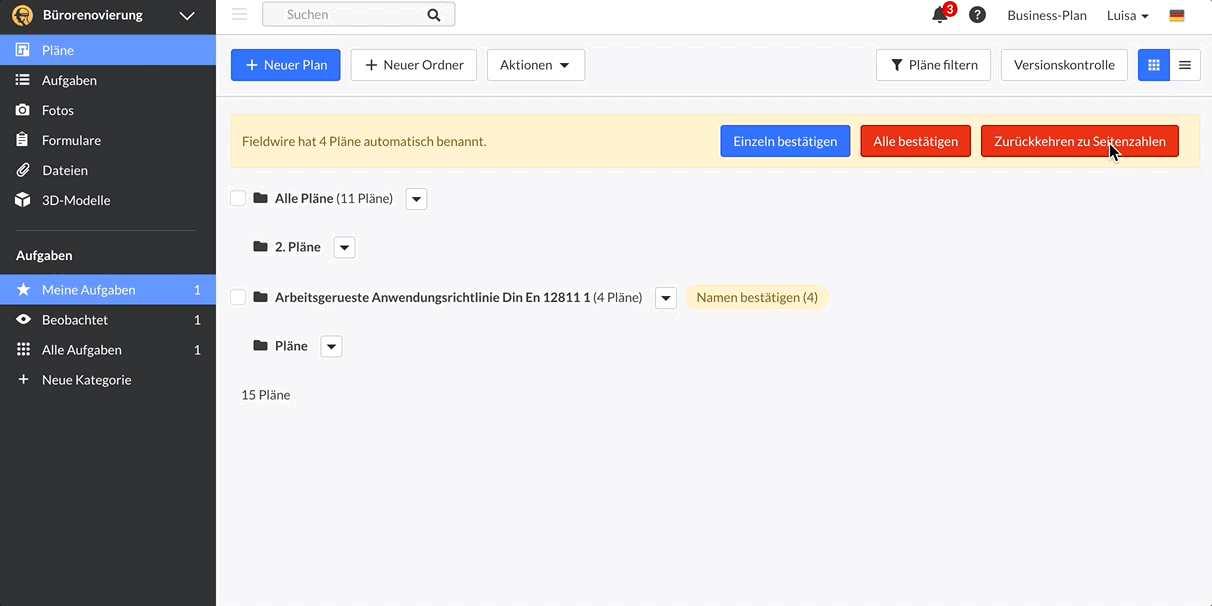This screenshot has height=606, width=1212.
Task: Click the Neuer Ordner button
Action: tap(414, 65)
